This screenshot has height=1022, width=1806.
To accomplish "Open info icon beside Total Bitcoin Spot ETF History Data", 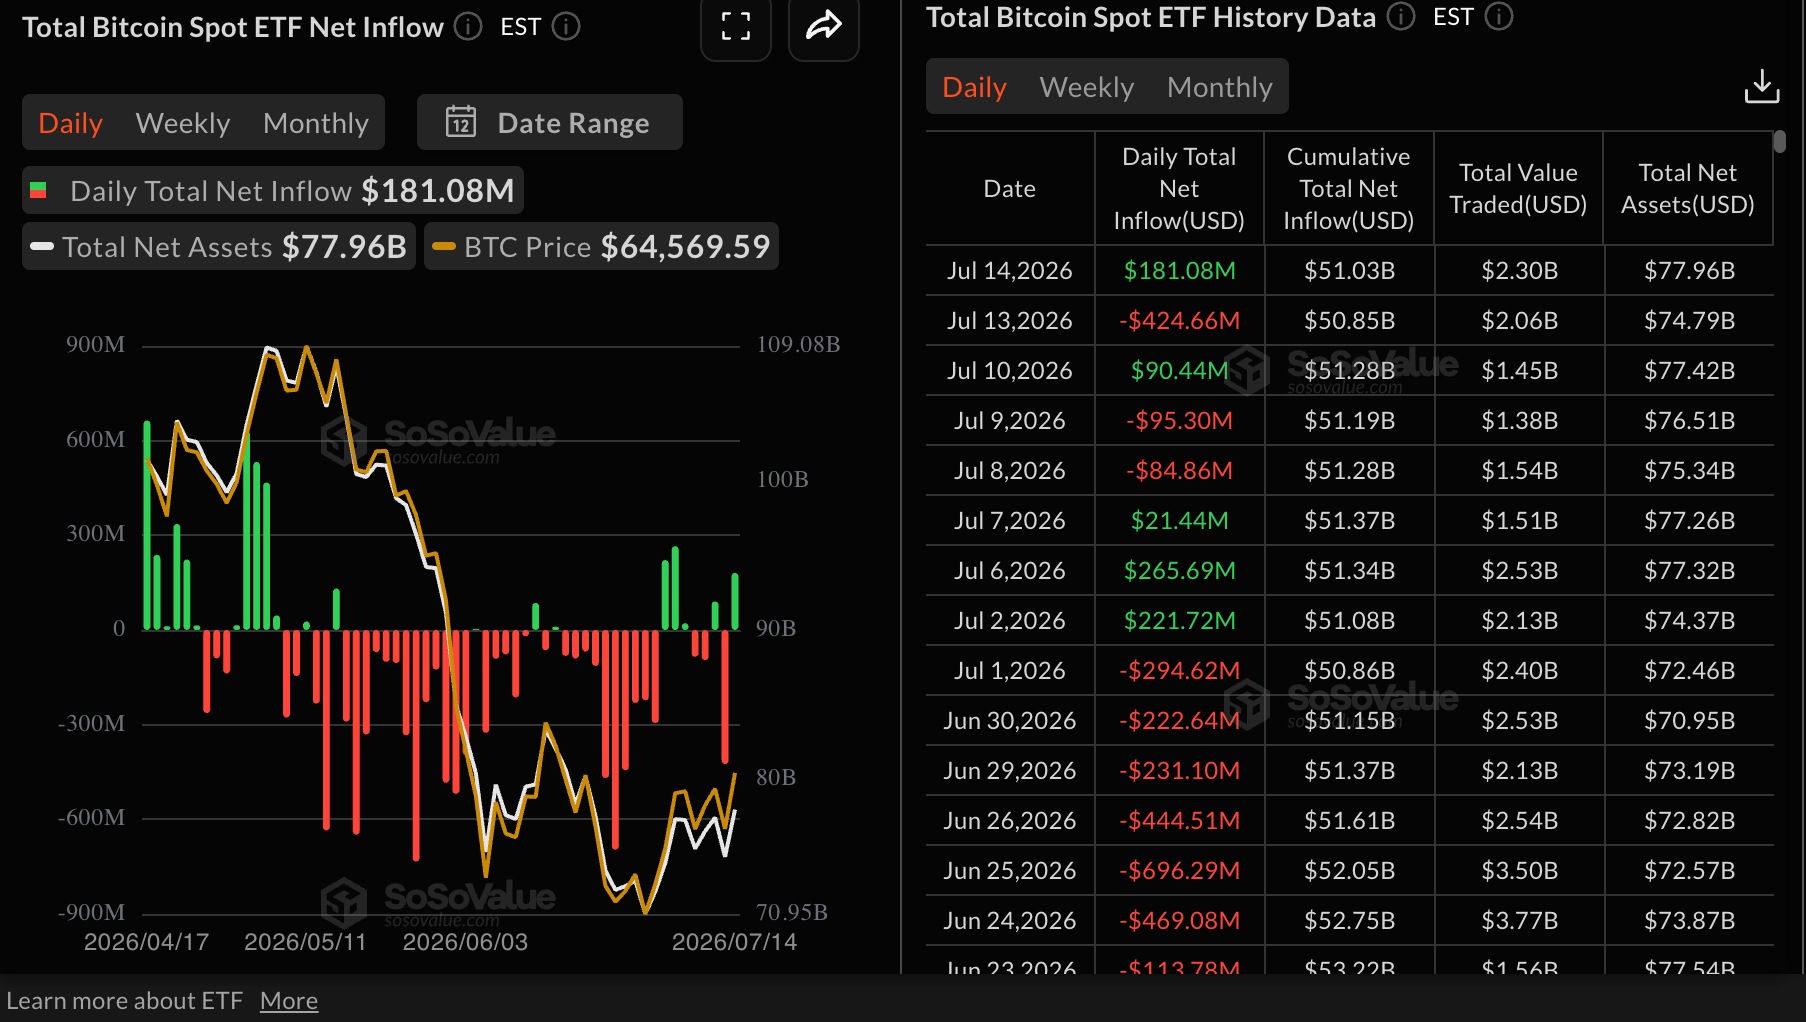I will click(x=1401, y=17).
